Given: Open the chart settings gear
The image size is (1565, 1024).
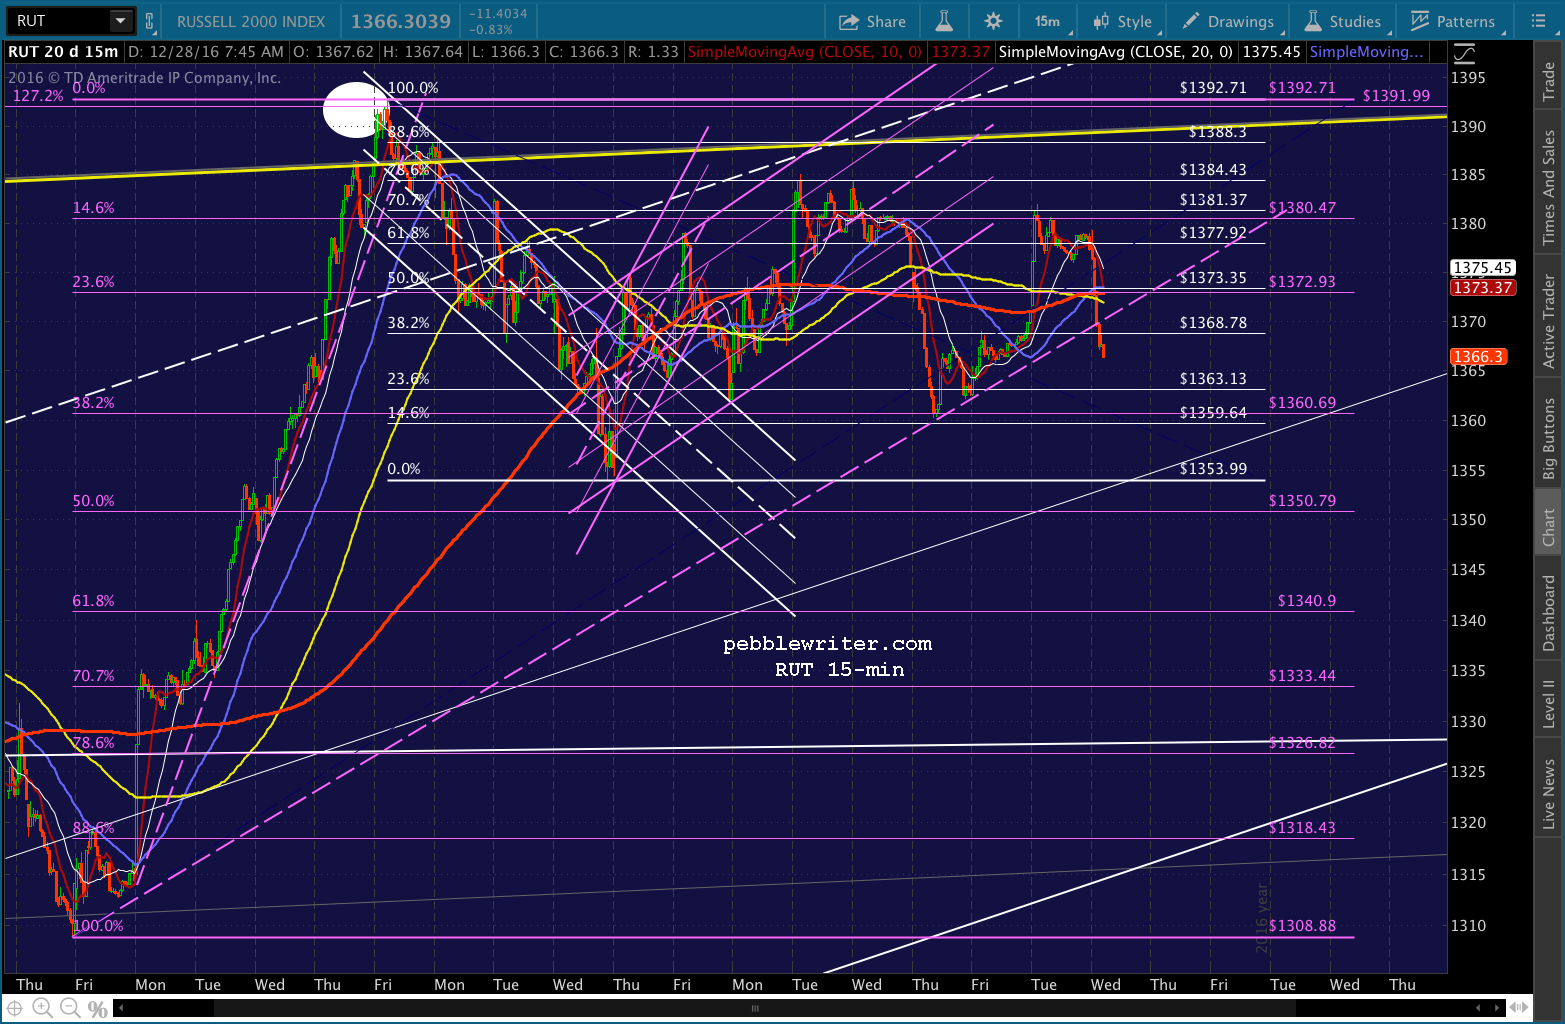Looking at the screenshot, I should (x=993, y=21).
